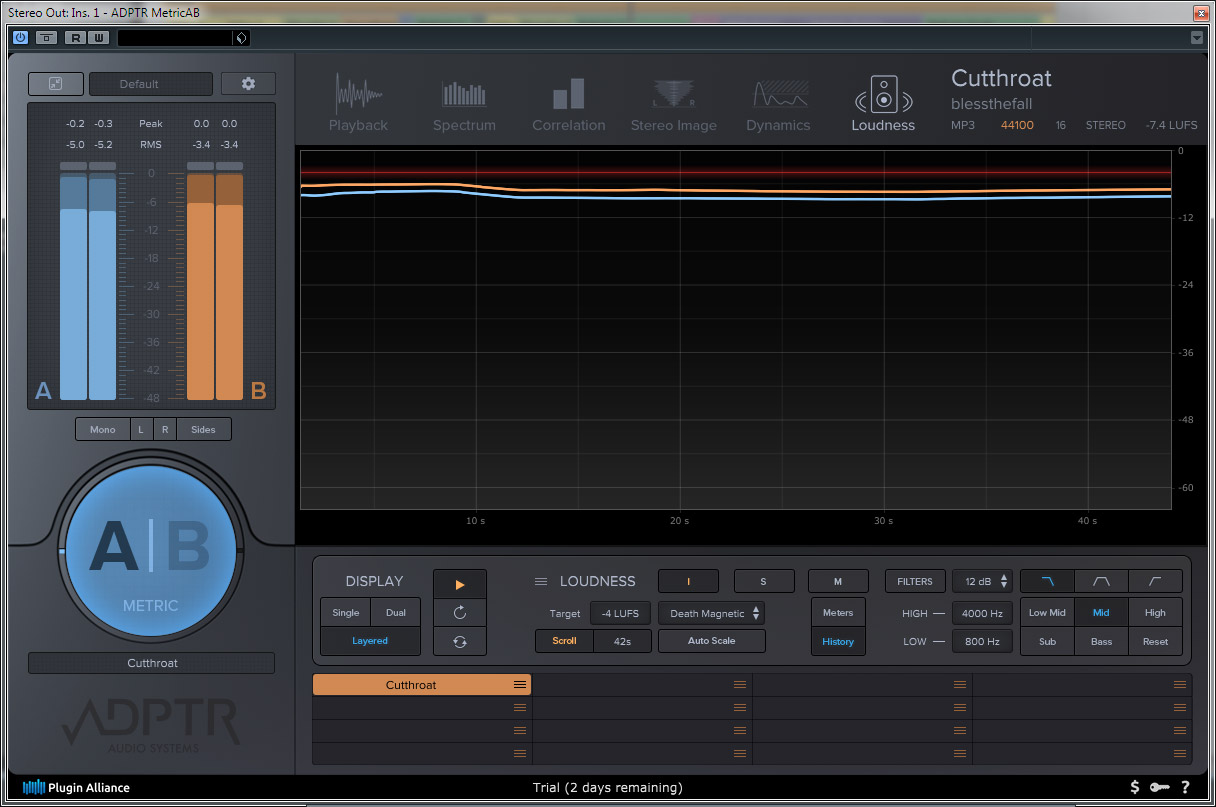Image resolution: width=1216 pixels, height=807 pixels.
Task: Click the 42s history length field
Action: [x=623, y=641]
